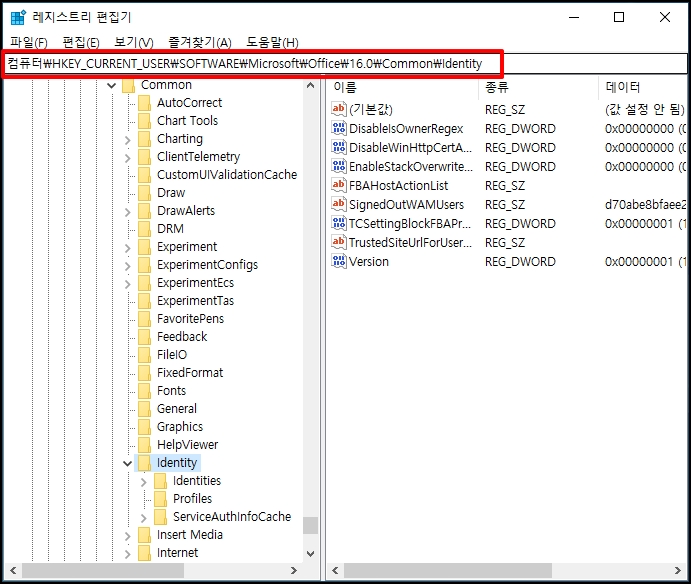Image resolution: width=691 pixels, height=584 pixels.
Task: Expand the Charting key
Action: [127, 140]
